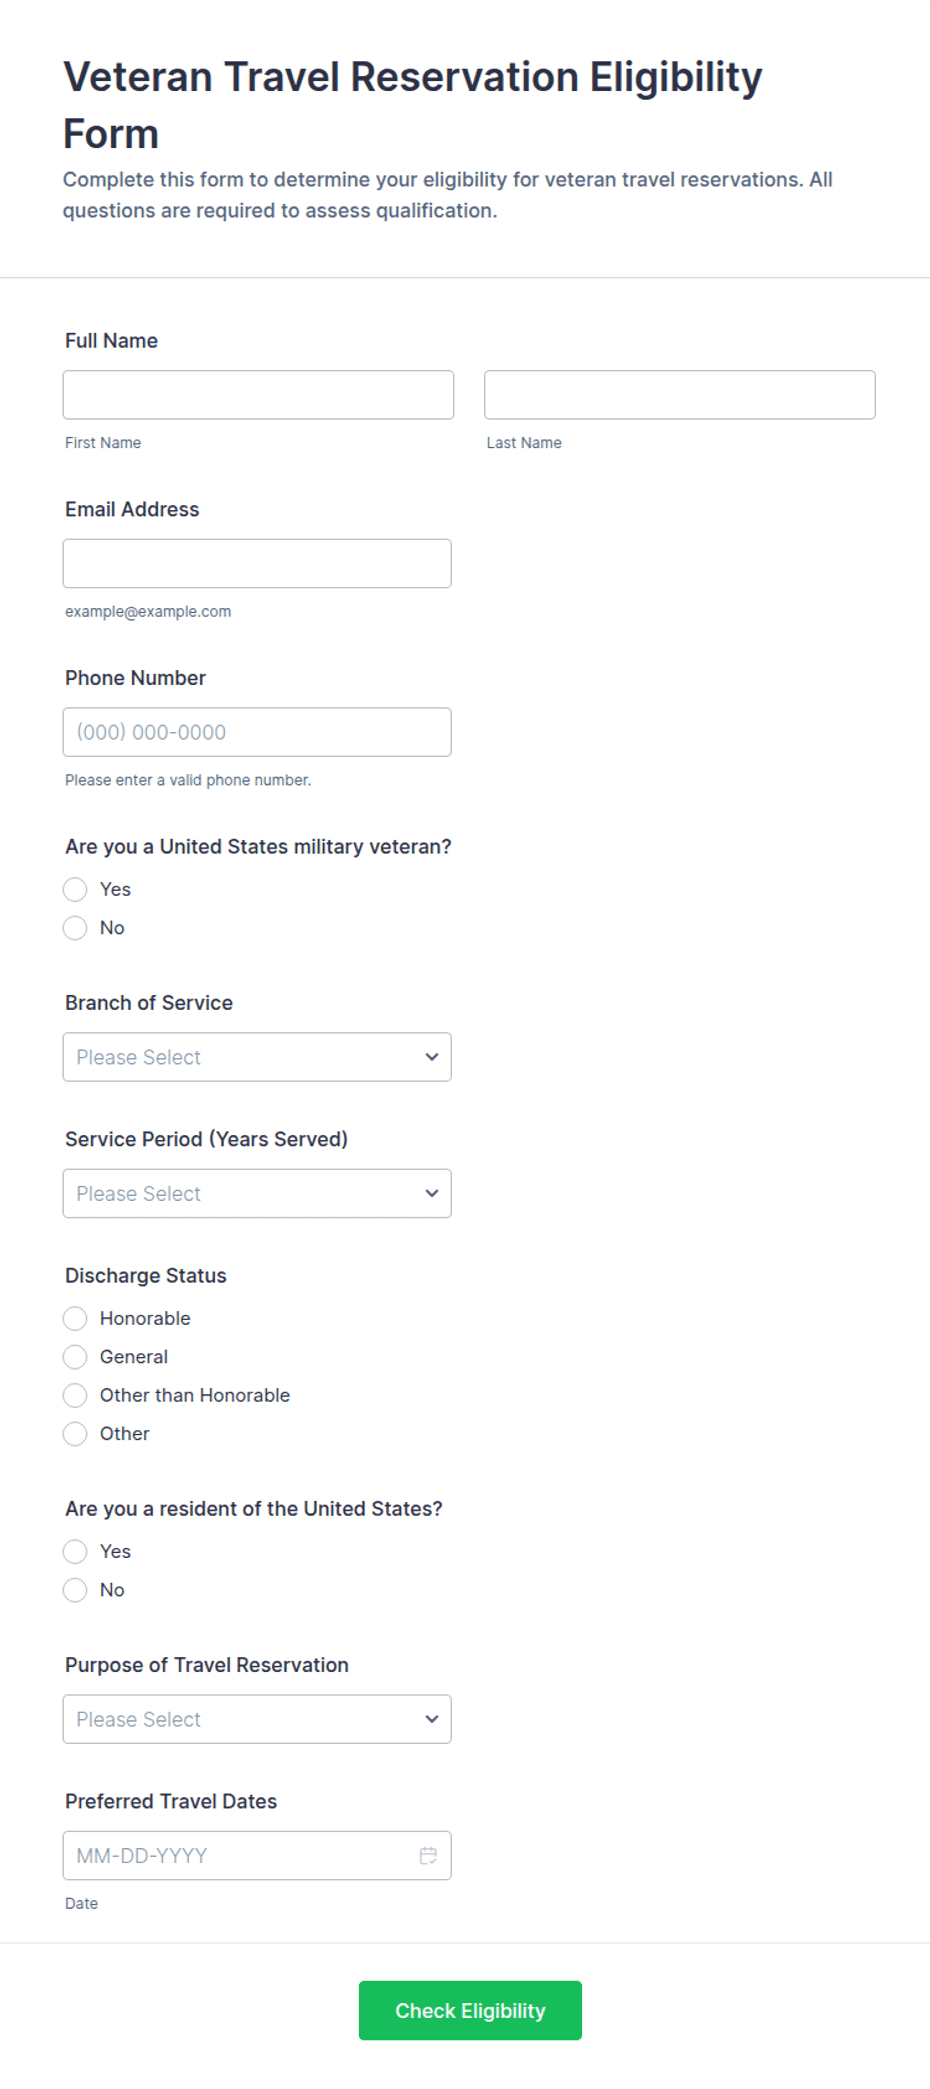Click the Phone Number field
The height and width of the screenshot is (2089, 930).
click(x=257, y=732)
